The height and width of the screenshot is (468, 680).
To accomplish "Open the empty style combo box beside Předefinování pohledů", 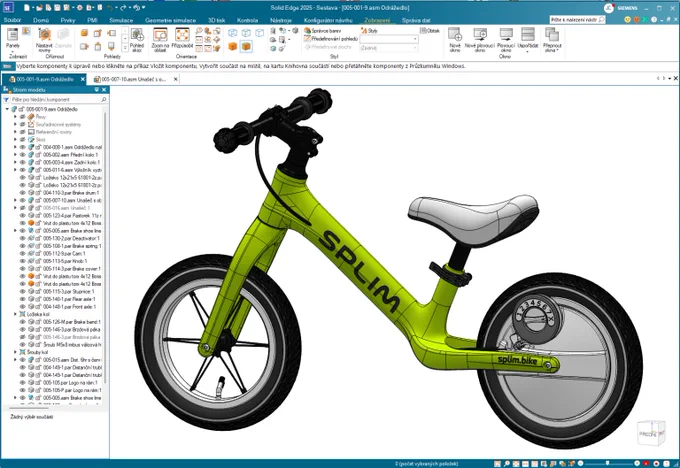I will click(389, 39).
